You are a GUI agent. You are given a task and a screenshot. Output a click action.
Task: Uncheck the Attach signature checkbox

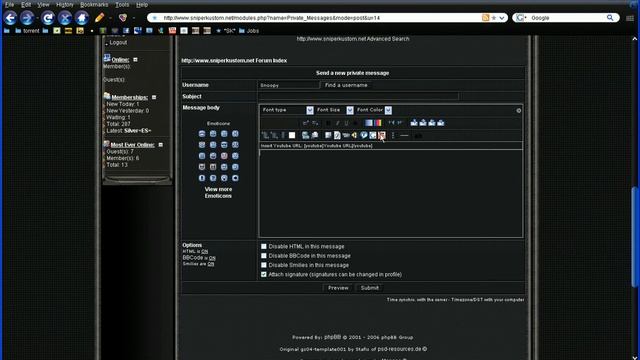(264, 274)
